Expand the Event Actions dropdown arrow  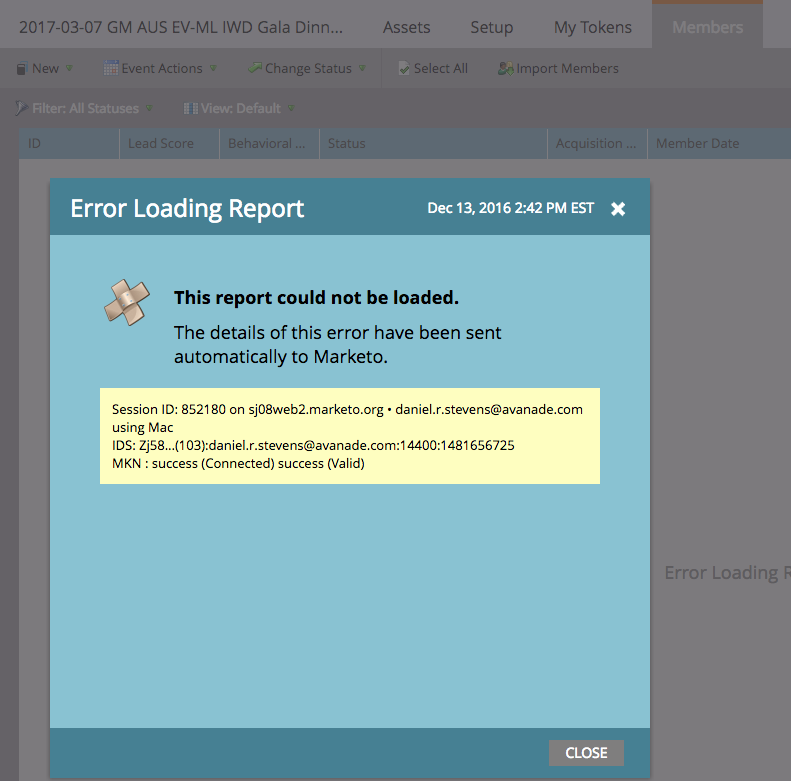click(213, 68)
